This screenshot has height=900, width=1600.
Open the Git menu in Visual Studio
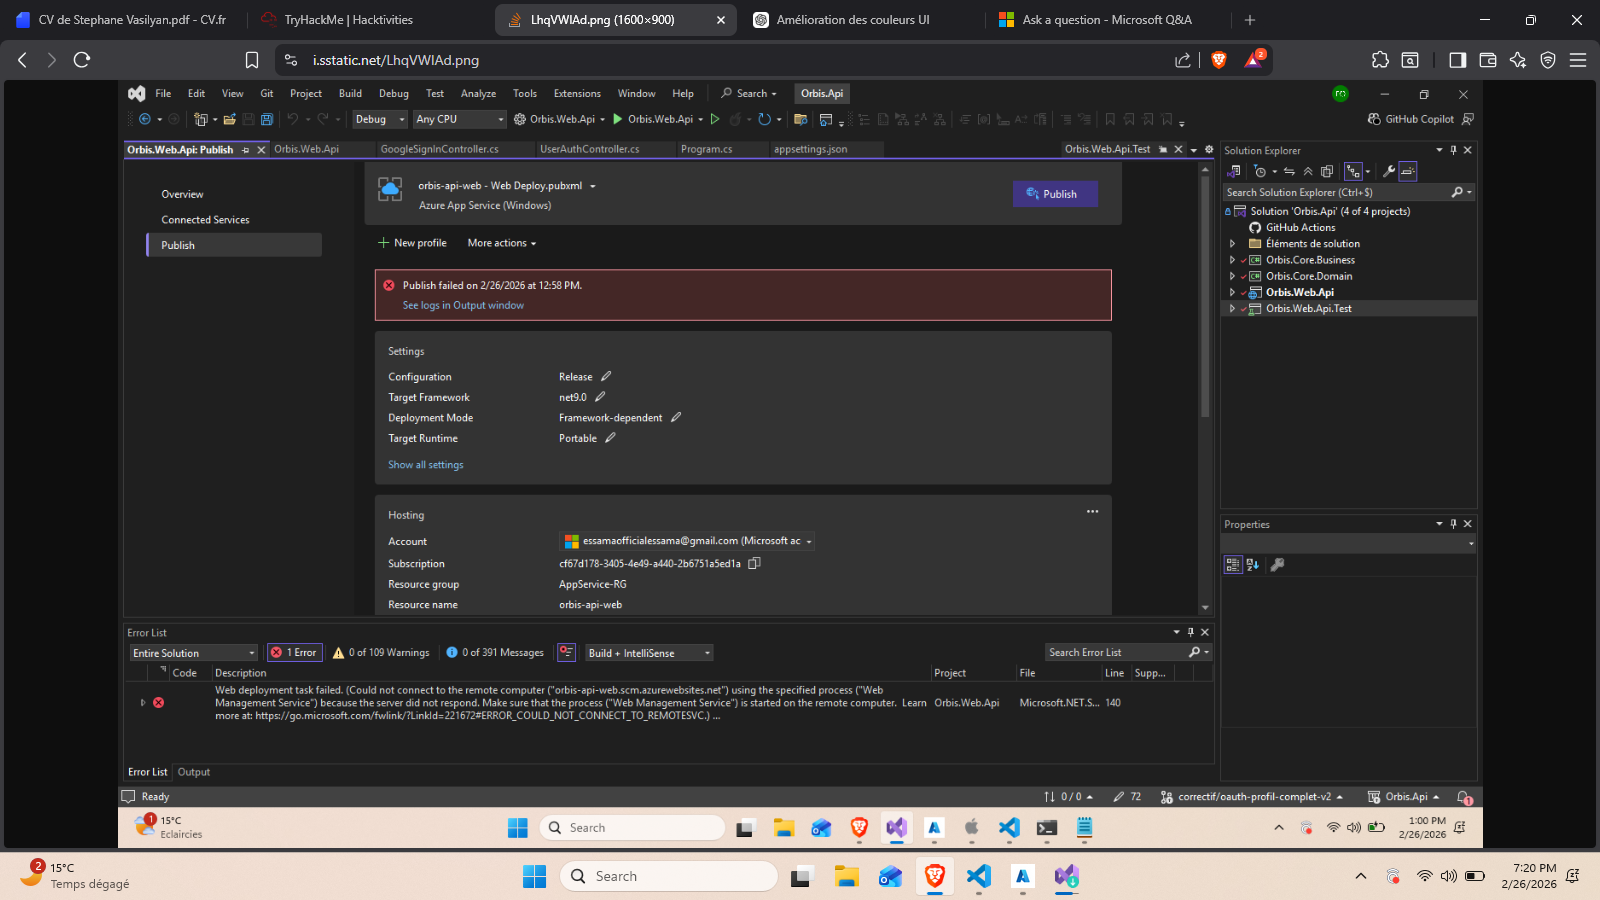(x=267, y=94)
